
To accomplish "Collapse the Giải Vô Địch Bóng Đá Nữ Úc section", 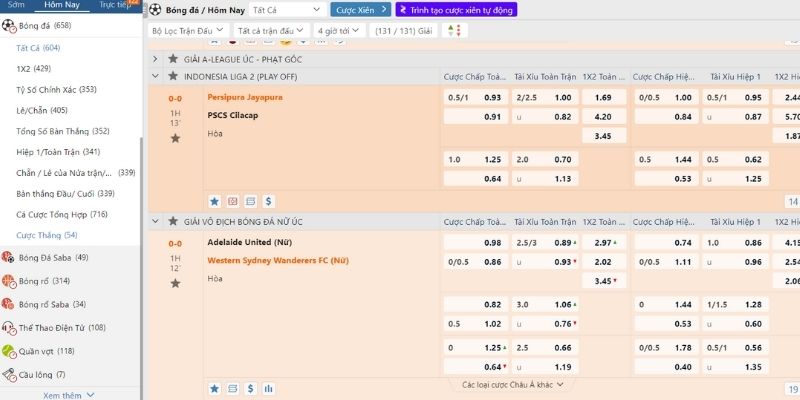I will click(x=155, y=221).
